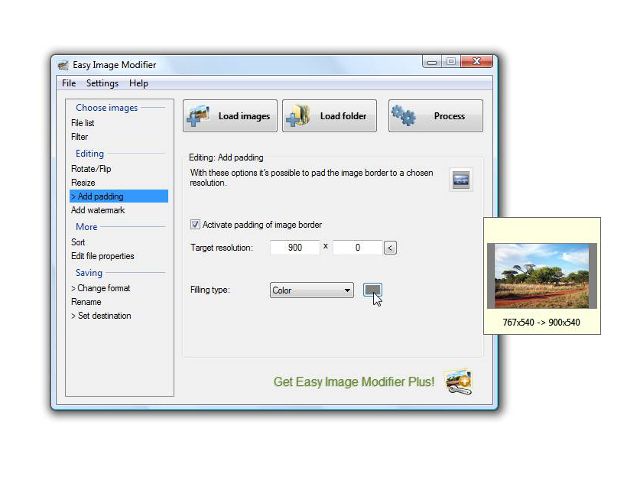Open the Filter section

pos(80,137)
